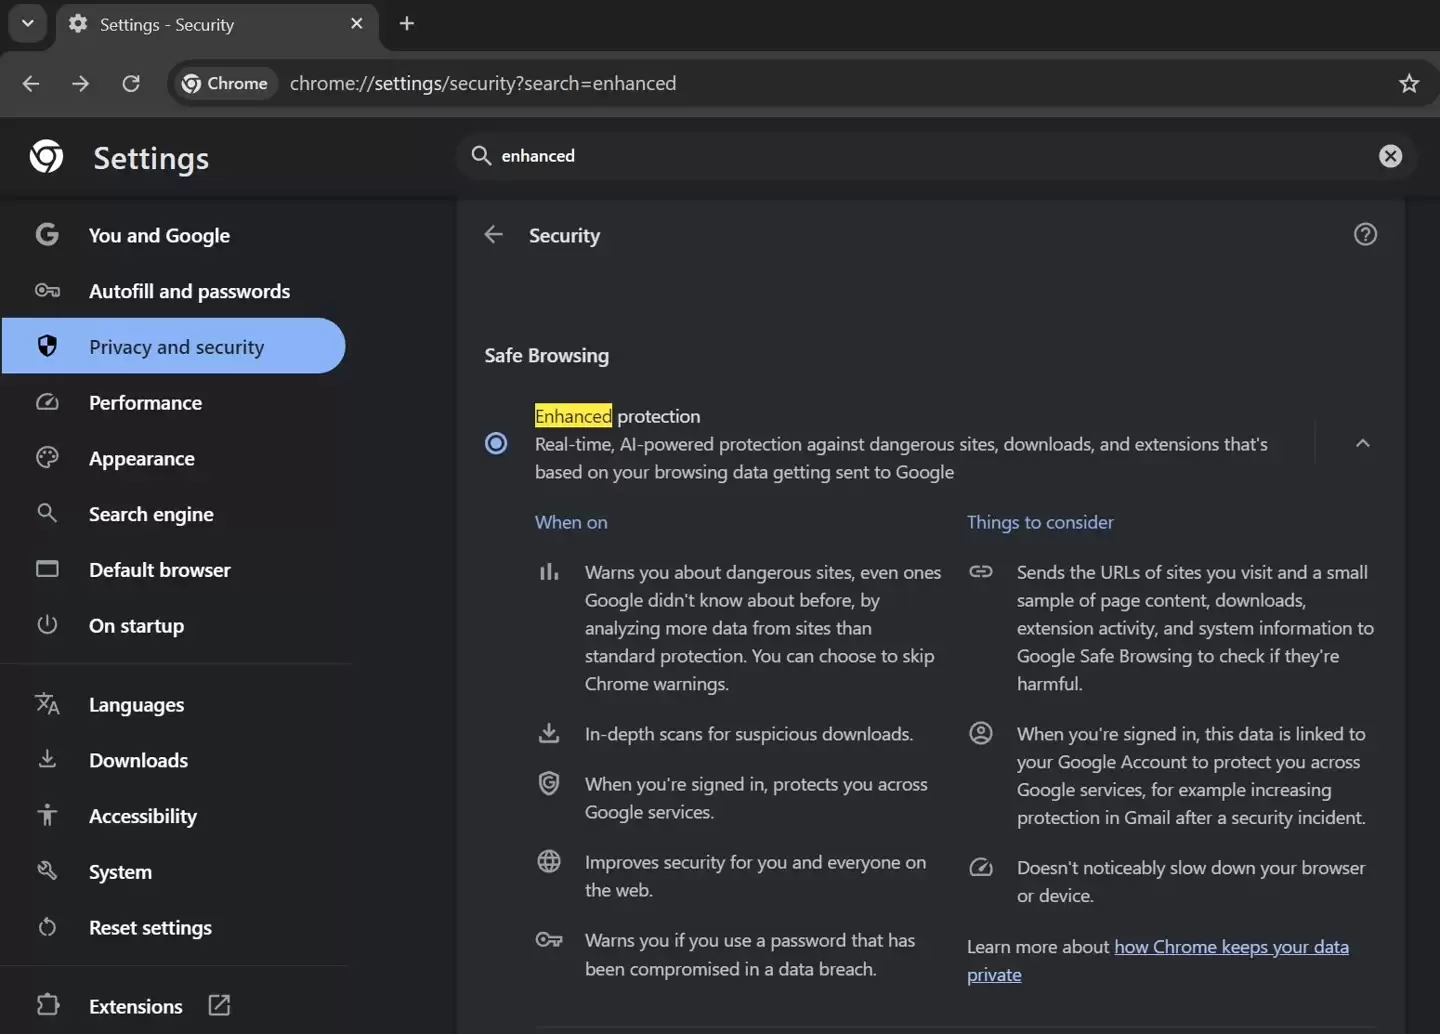Open the browser tab search dropdown
The width and height of the screenshot is (1440, 1034).
tap(27, 23)
